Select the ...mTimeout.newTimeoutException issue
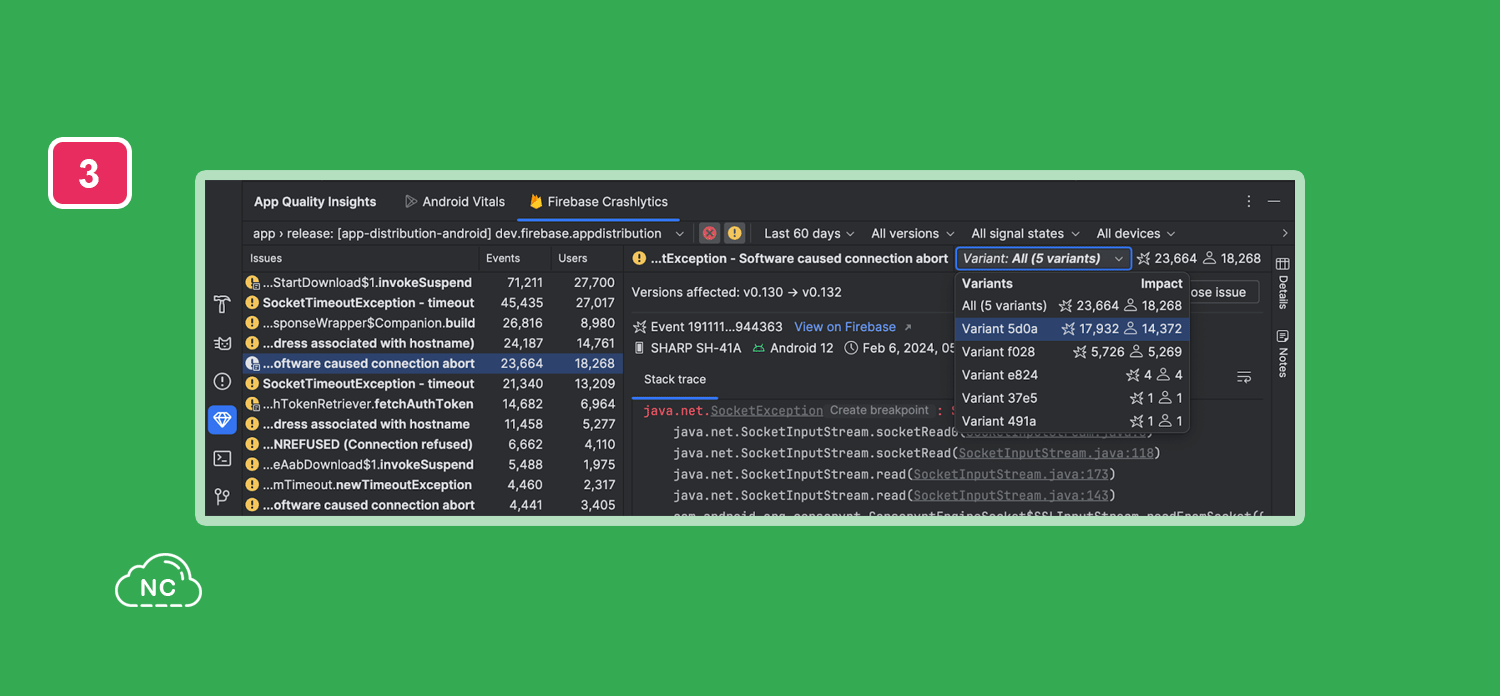Image resolution: width=1500 pixels, height=696 pixels. tap(432, 485)
